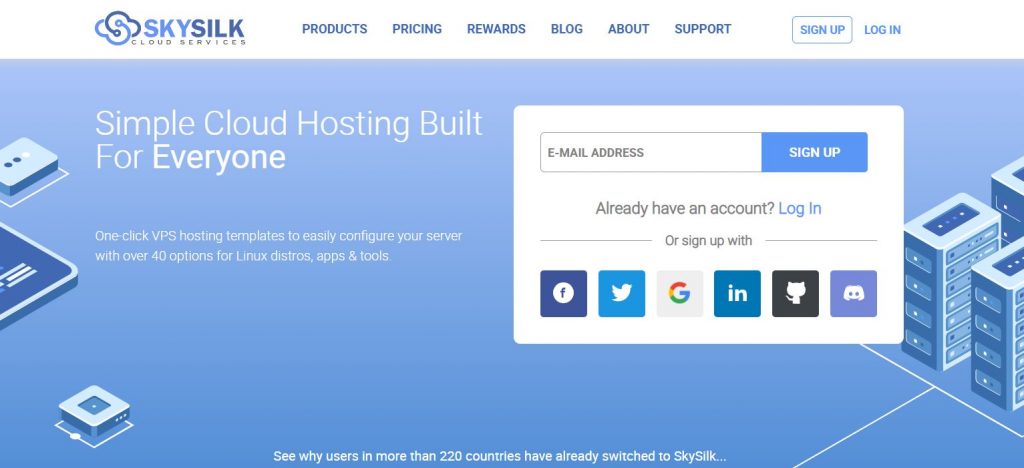Open the About menu item

click(x=628, y=29)
